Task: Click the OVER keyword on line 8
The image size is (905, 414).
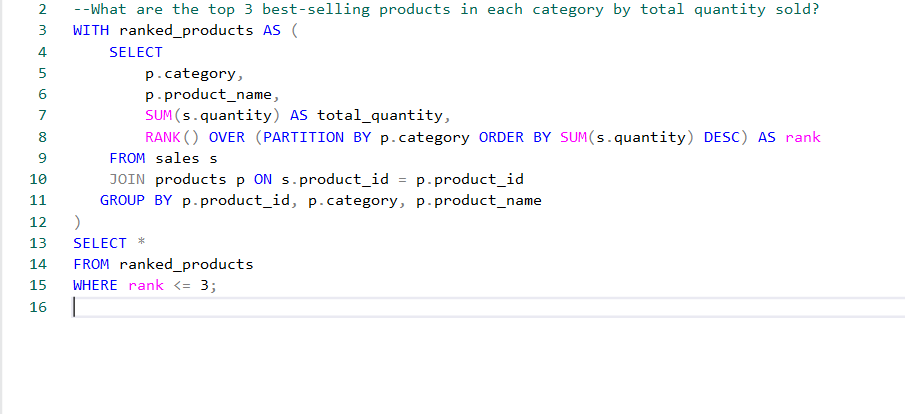Action: tap(226, 137)
